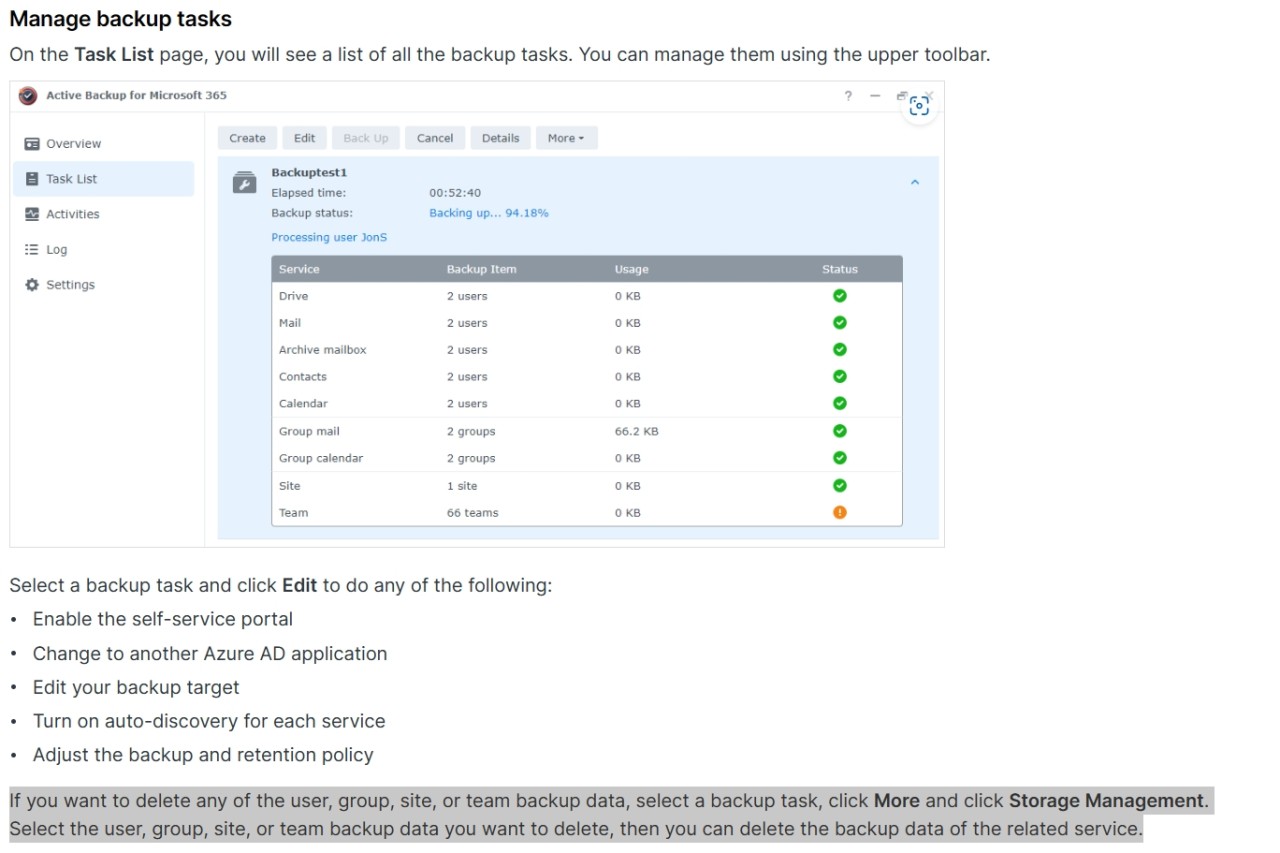Click the Active Backup for Microsoft 365 app icon
The image size is (1280, 853).
point(26,95)
